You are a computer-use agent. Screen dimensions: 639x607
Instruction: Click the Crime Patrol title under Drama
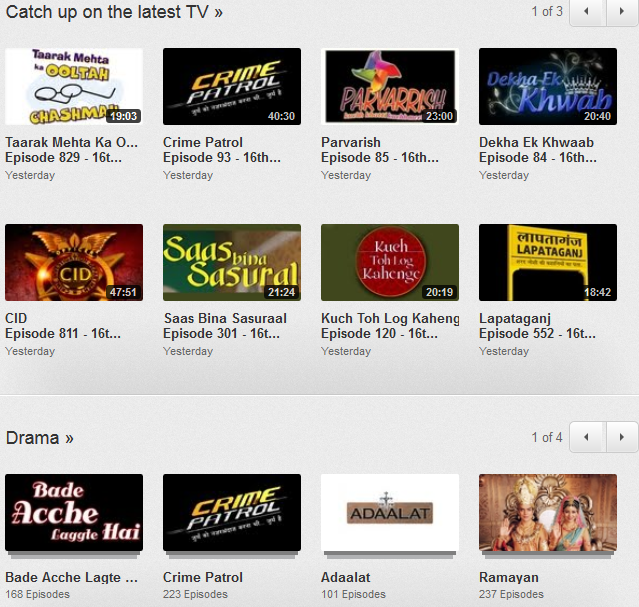point(203,577)
